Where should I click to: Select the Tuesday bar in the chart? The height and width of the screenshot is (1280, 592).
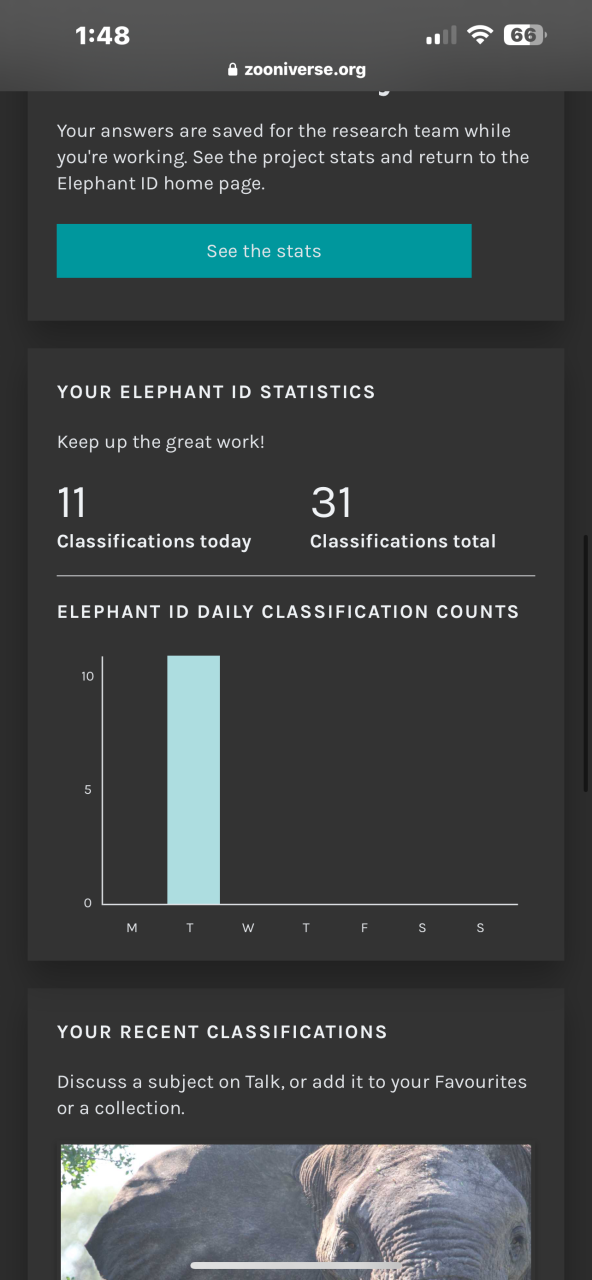pos(193,780)
